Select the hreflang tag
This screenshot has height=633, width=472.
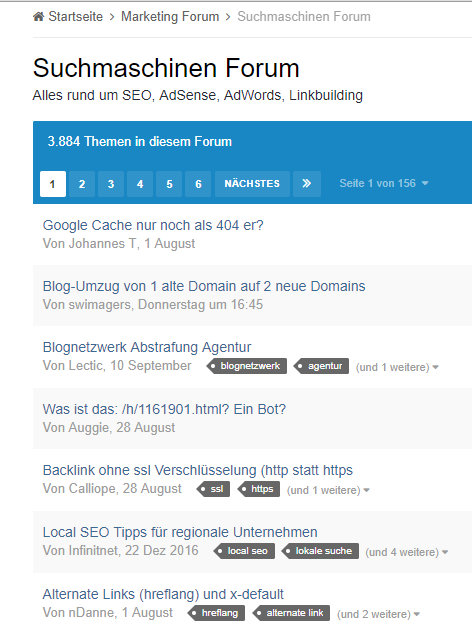[216, 613]
